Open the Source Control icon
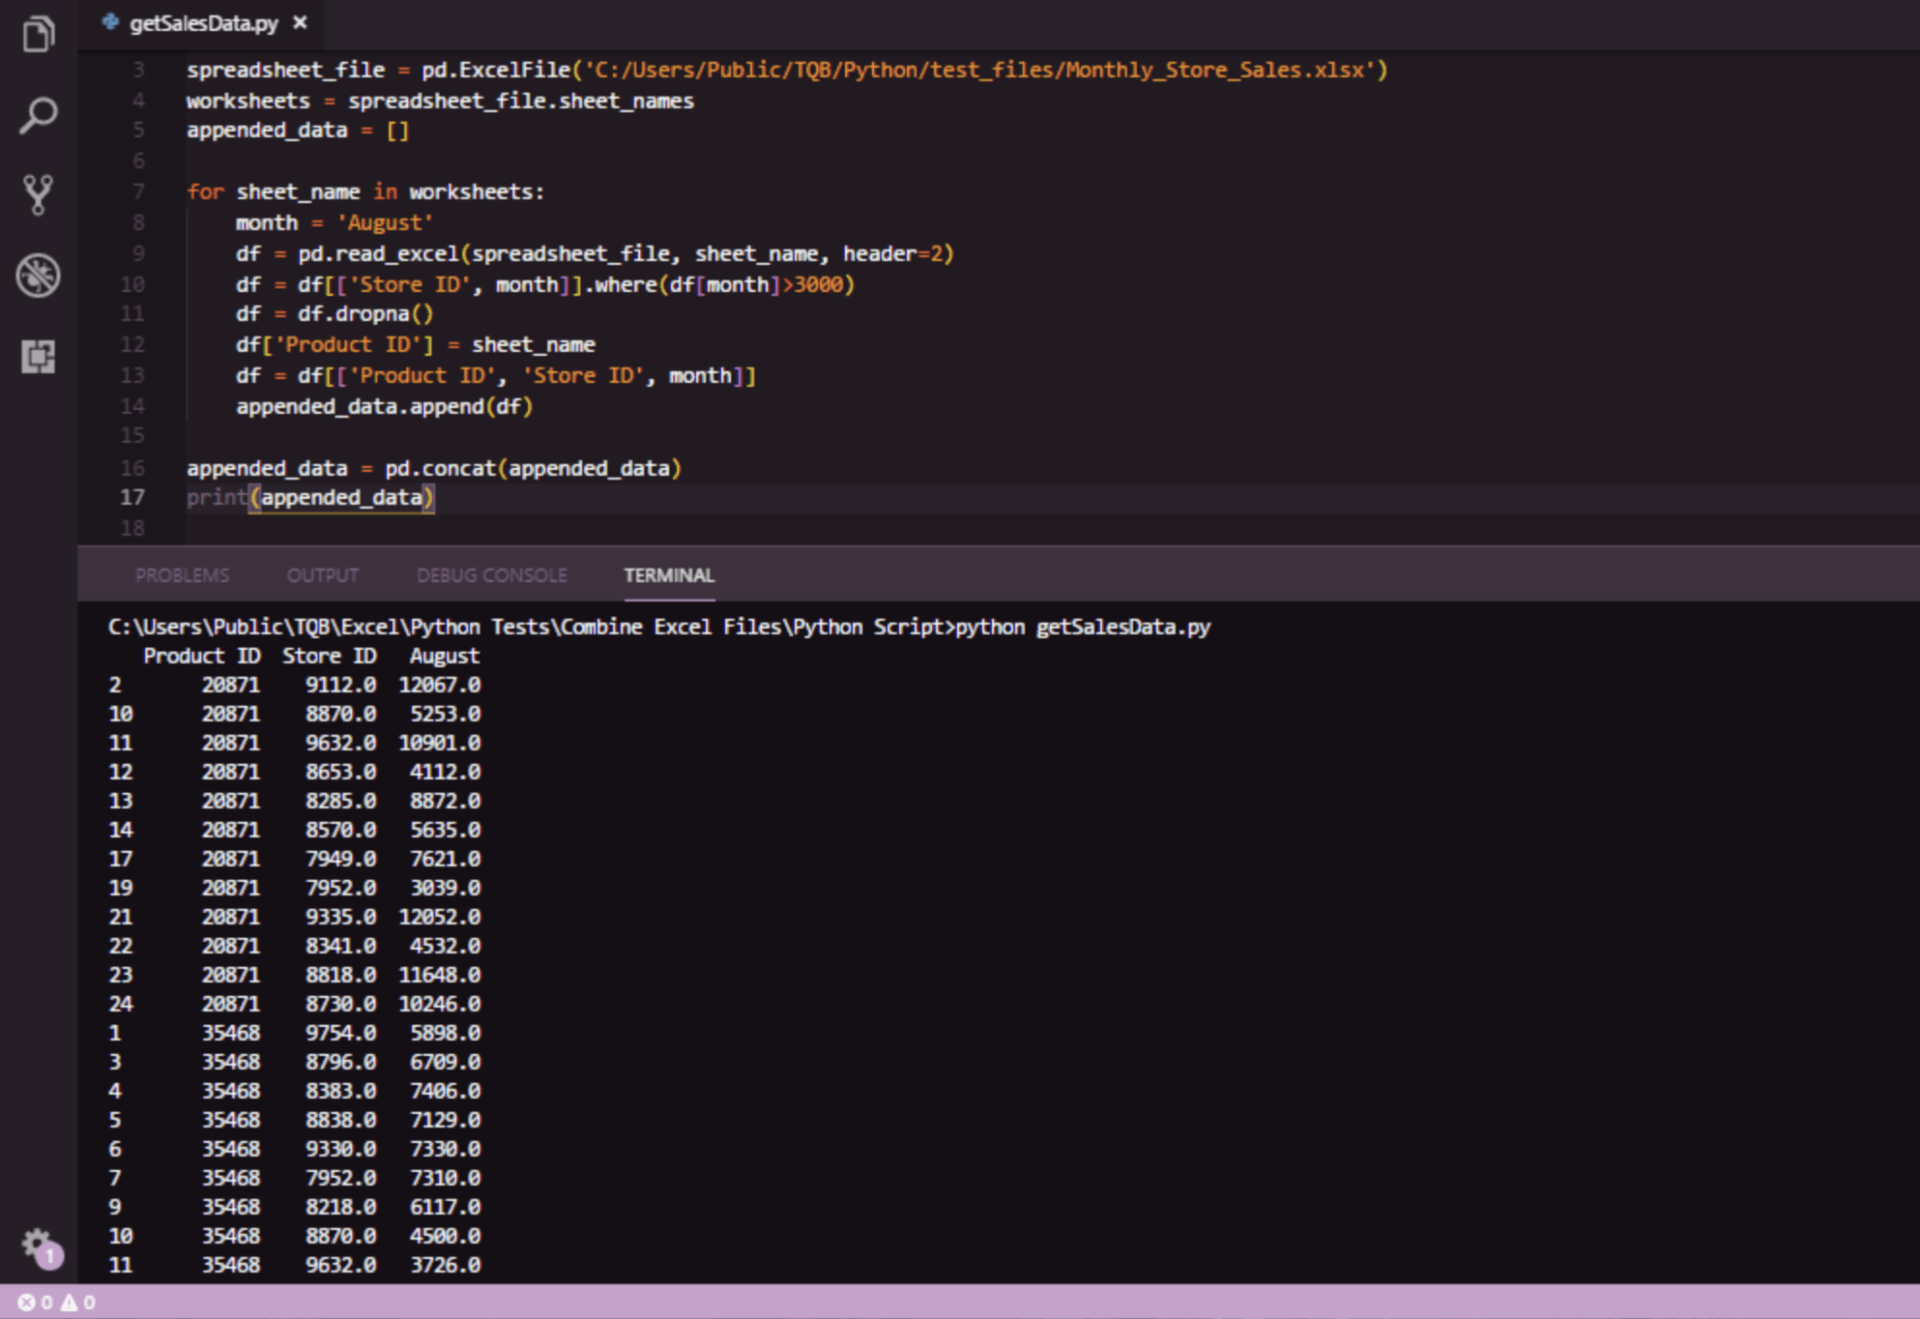The height and width of the screenshot is (1319, 1920). pyautogui.click(x=38, y=195)
